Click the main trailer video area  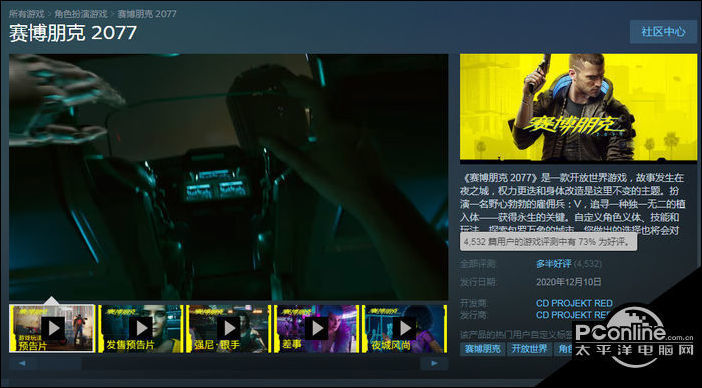(x=228, y=177)
